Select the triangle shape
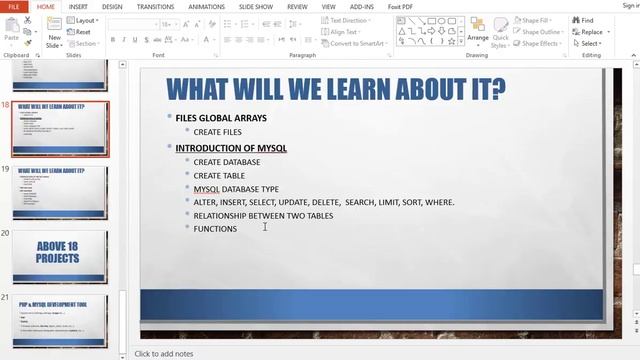The image size is (640, 360). pyautogui.click(x=402, y=31)
